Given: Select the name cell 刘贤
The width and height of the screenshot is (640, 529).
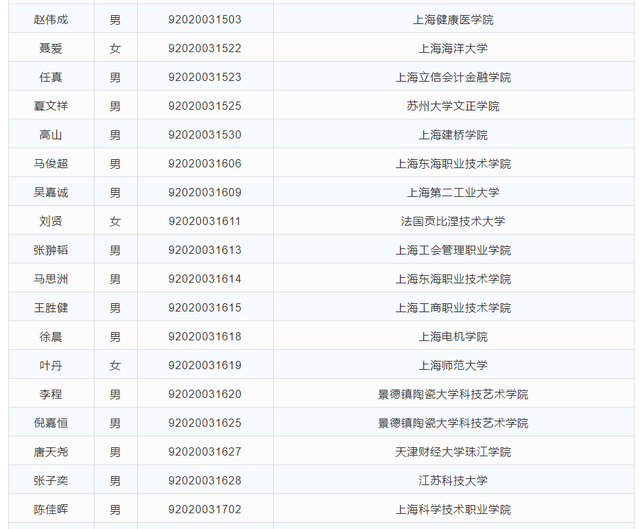Looking at the screenshot, I should click(x=51, y=221).
